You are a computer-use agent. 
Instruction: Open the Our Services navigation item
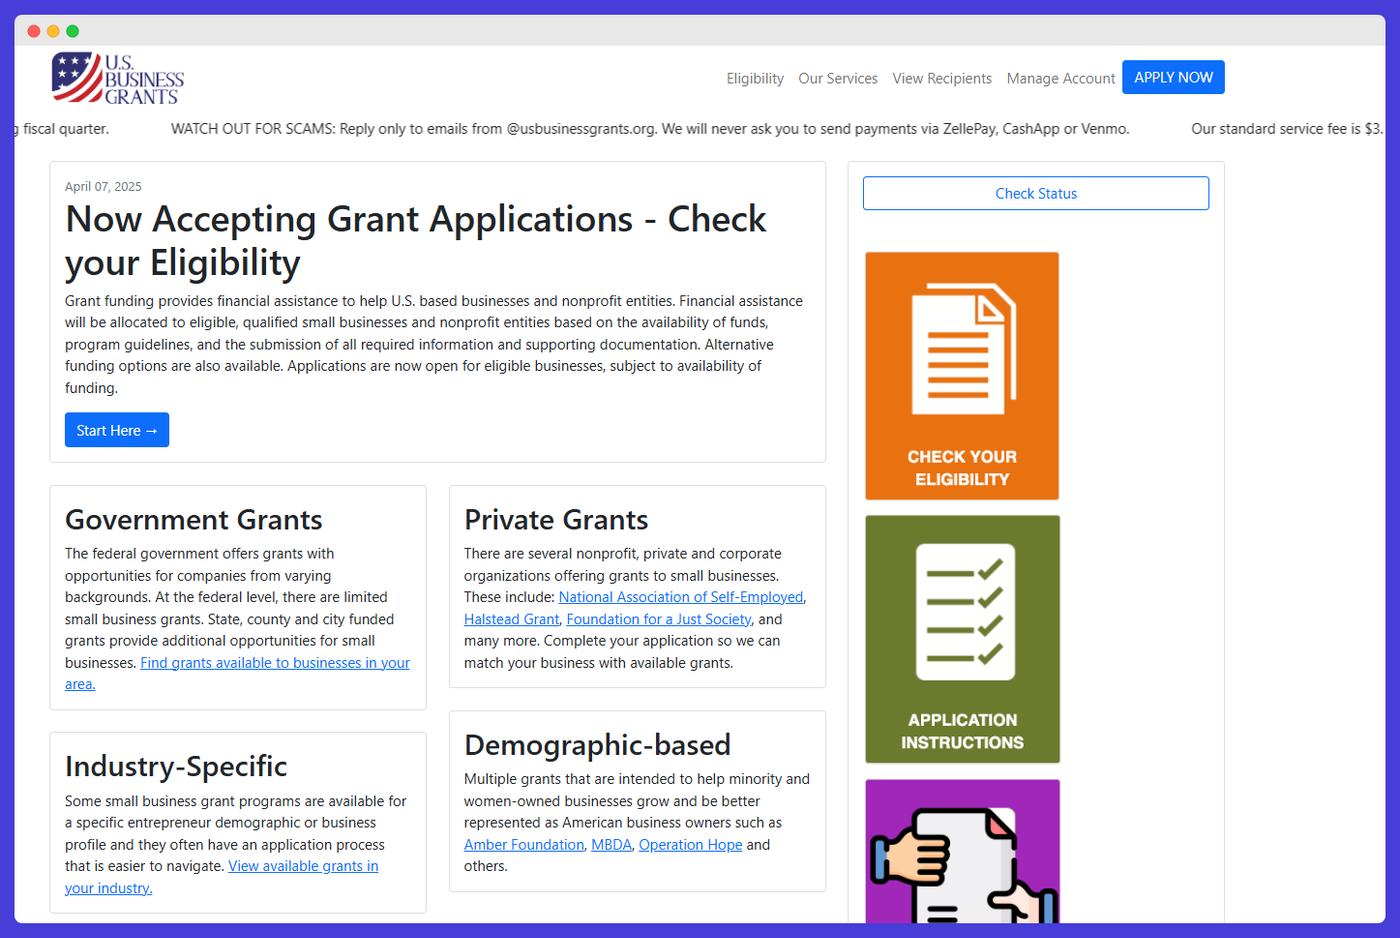(838, 78)
